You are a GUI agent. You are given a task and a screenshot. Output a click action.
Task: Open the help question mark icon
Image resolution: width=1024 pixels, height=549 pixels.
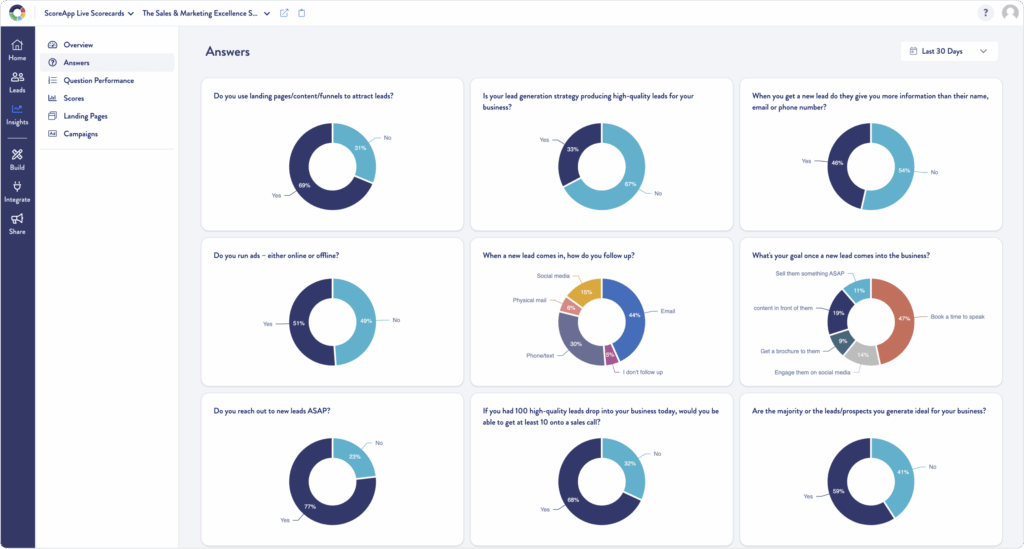tap(985, 13)
